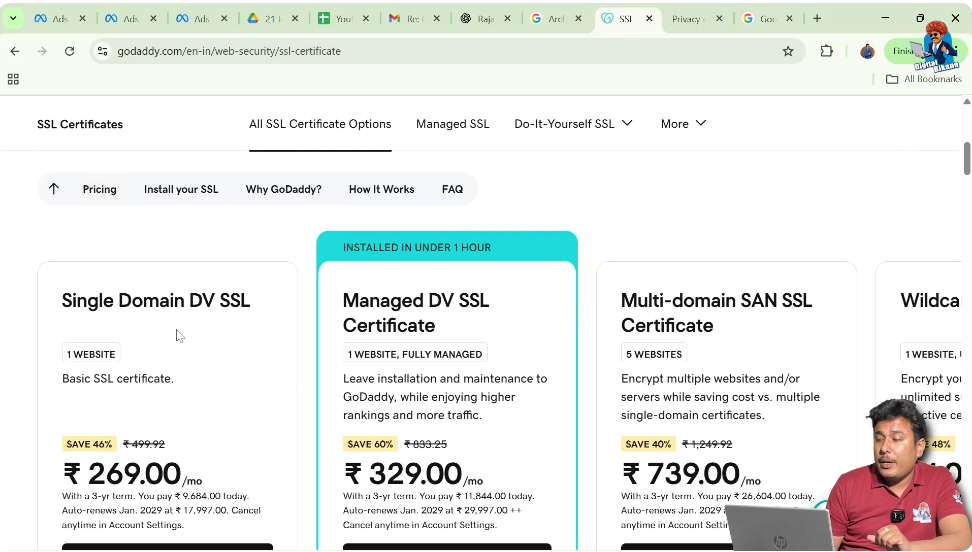Click Managed DV SSL Certificate title
972x552 pixels.
(x=416, y=313)
